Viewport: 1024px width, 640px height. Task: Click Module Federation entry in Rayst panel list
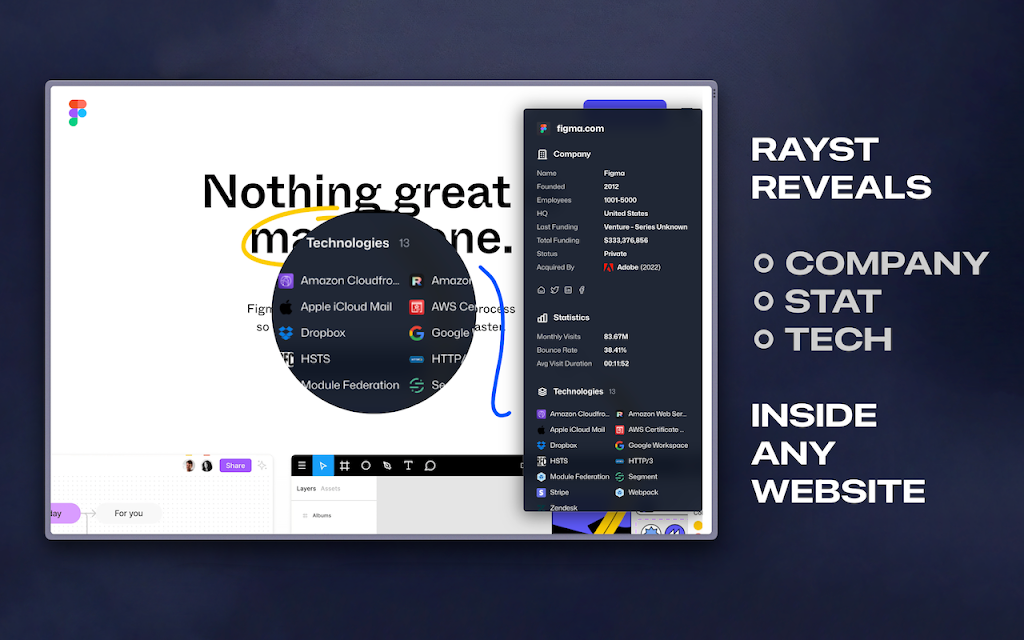(573, 477)
